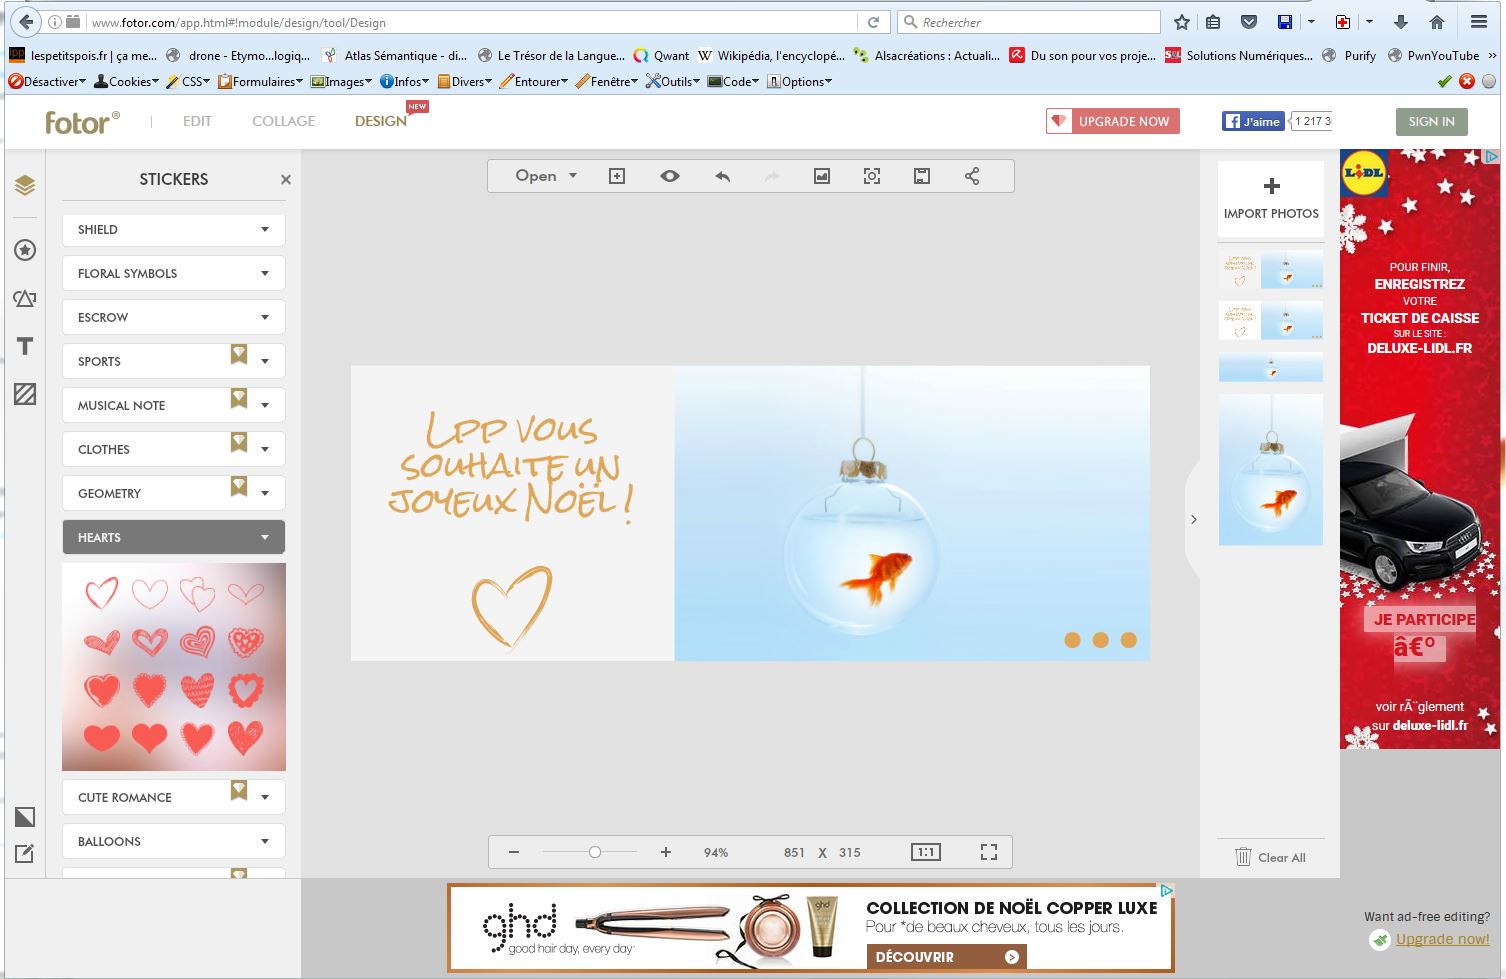Expand the Balloons sticker category
This screenshot has width=1506, height=979.
(173, 841)
